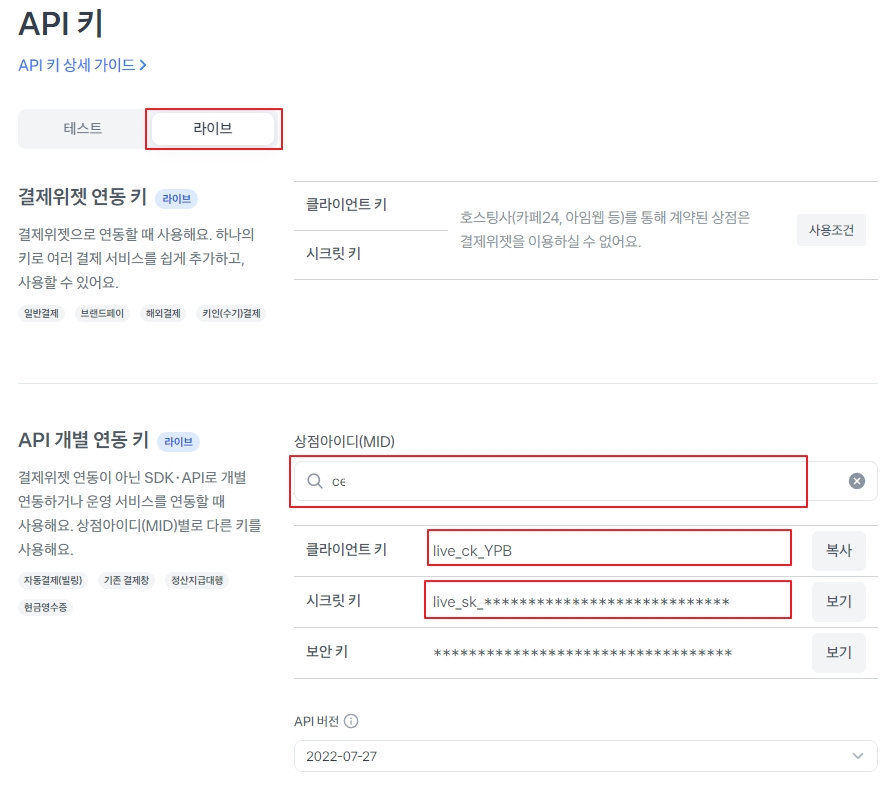The width and height of the screenshot is (893, 785).
Task: Click the API 키 page title
Action: pos(60,24)
